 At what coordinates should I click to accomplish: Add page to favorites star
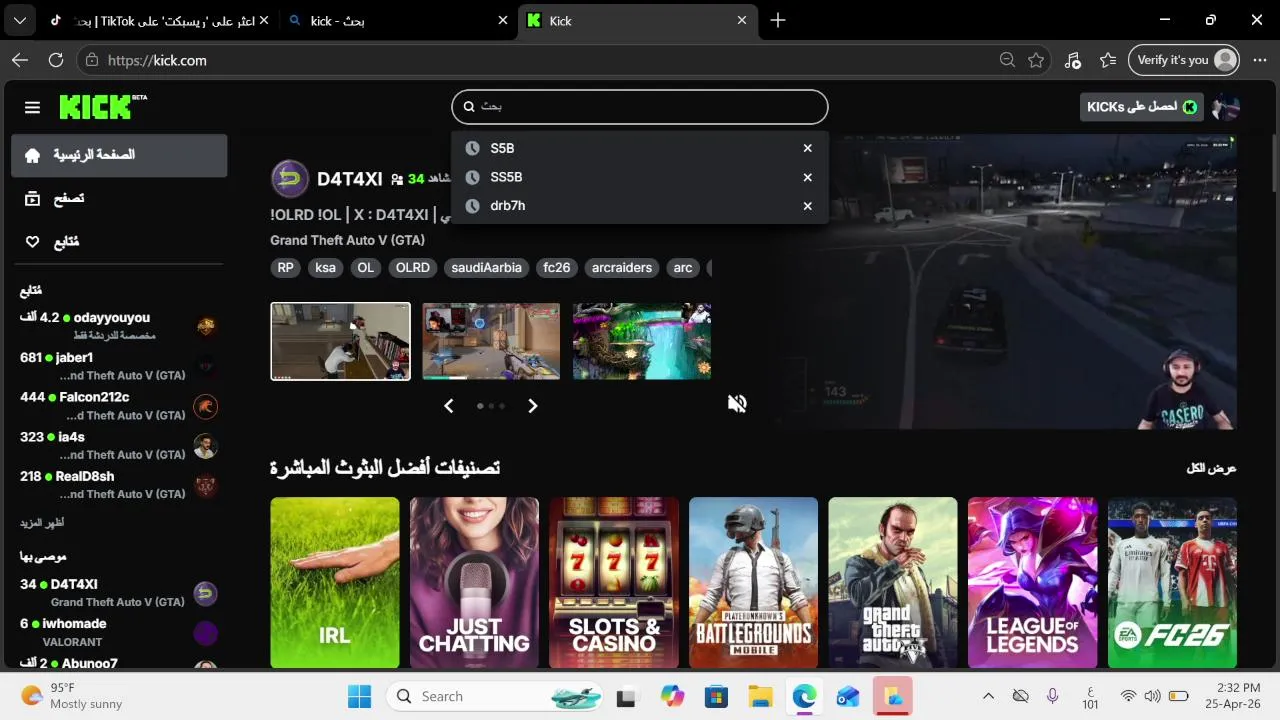click(x=1036, y=60)
